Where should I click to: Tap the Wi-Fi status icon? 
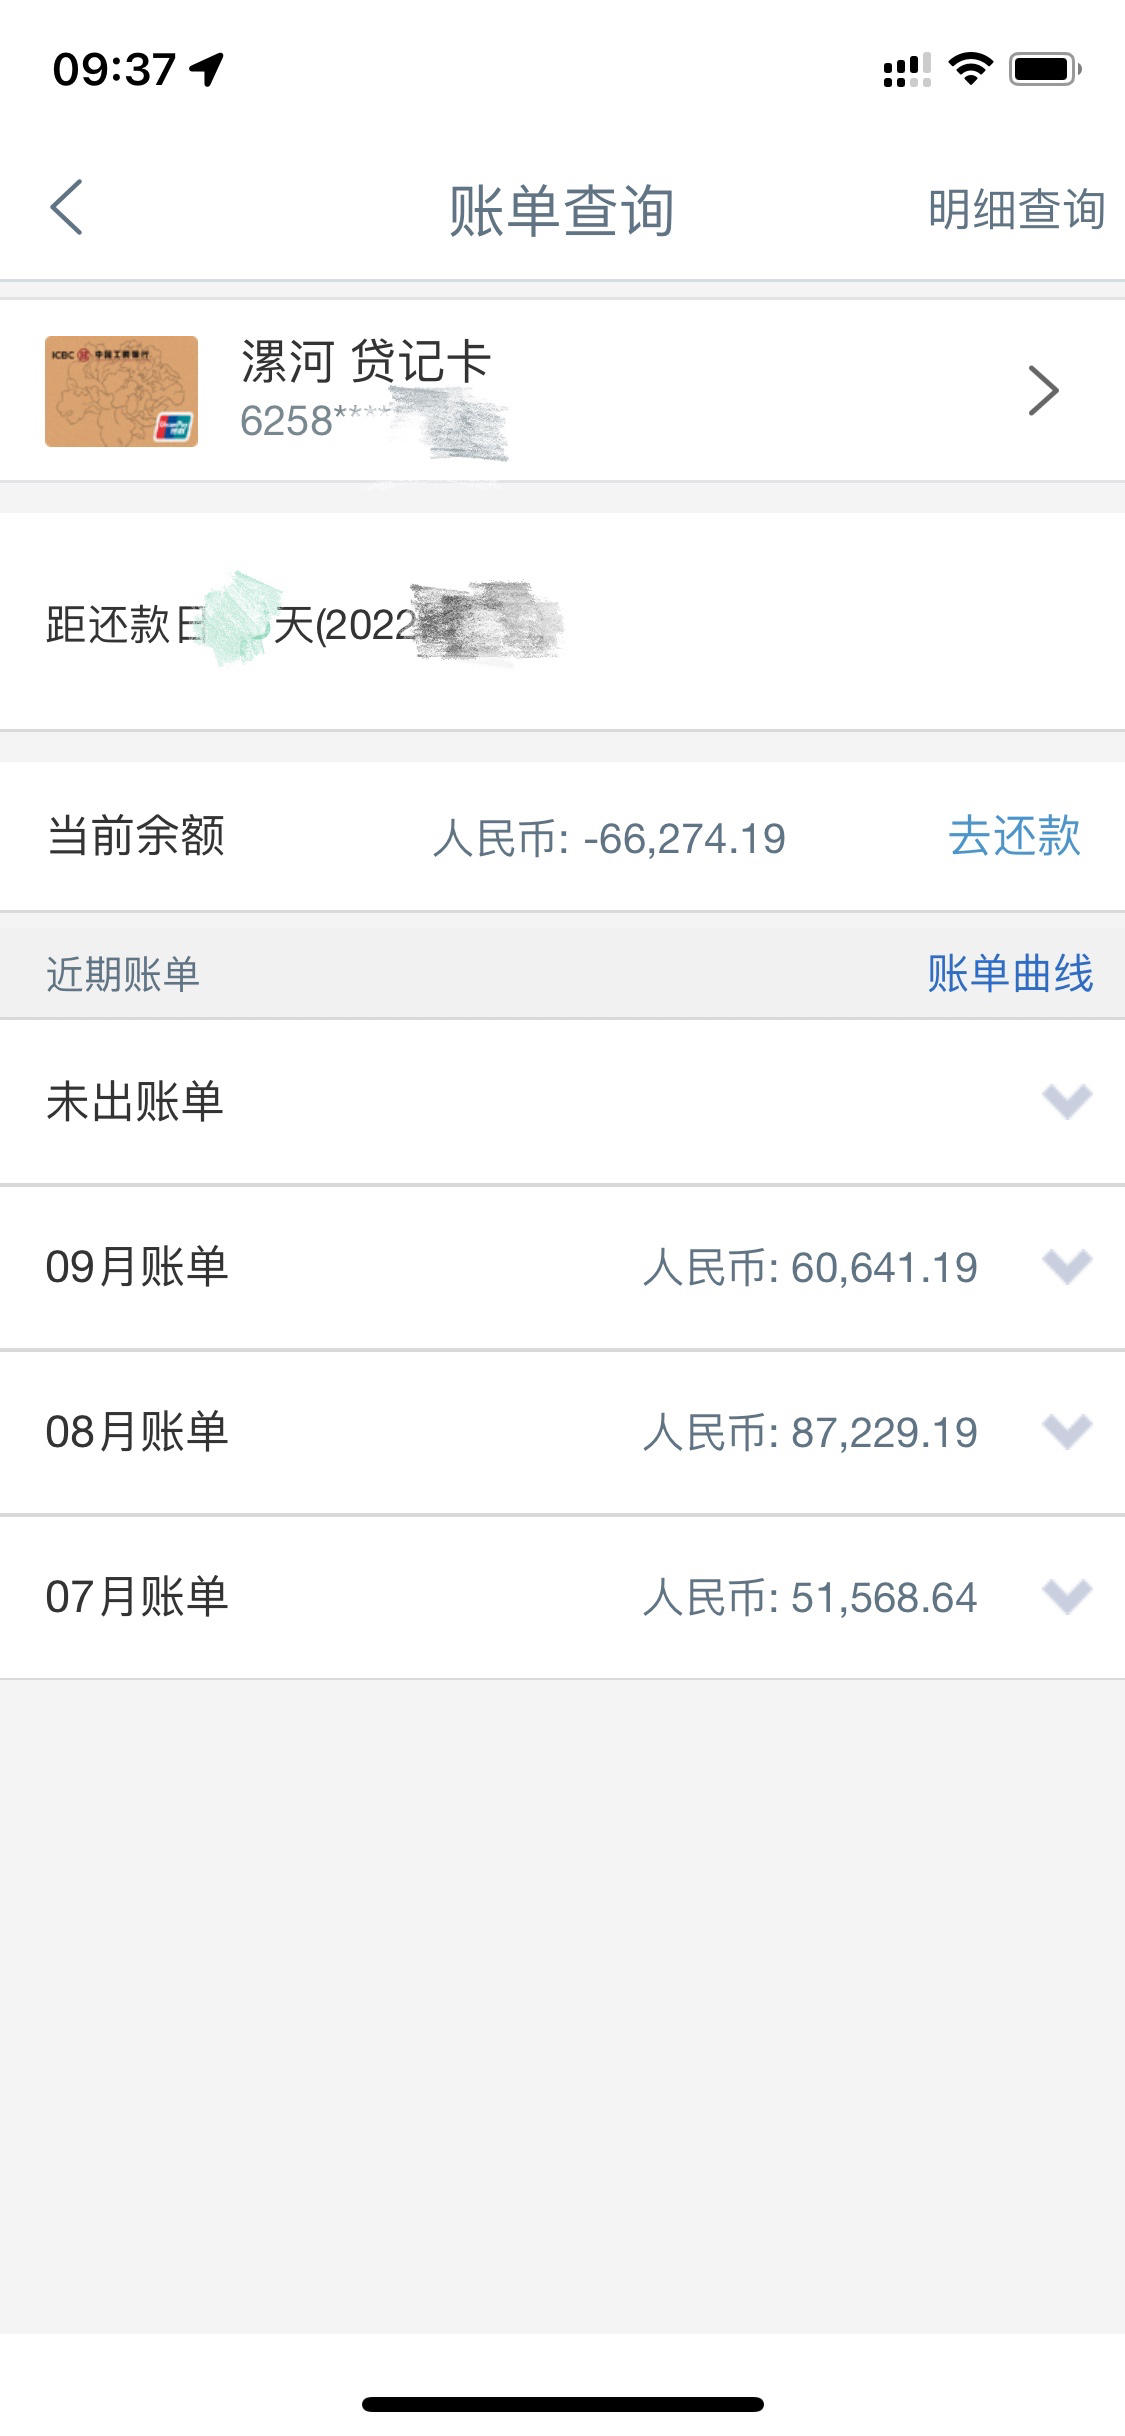pos(970,69)
